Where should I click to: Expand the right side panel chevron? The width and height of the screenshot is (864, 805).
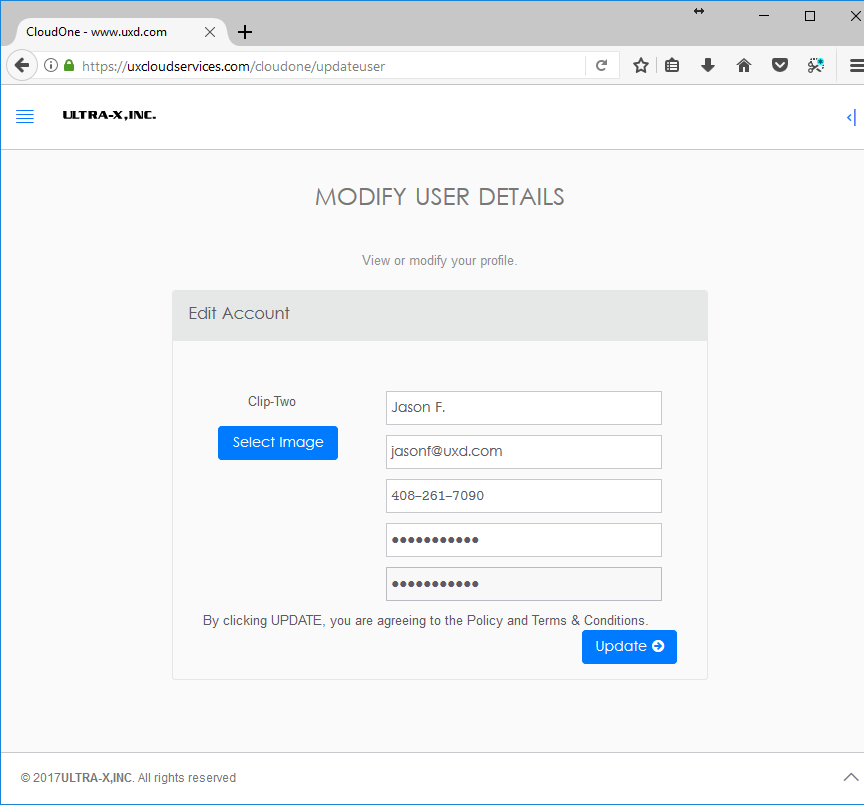click(850, 117)
